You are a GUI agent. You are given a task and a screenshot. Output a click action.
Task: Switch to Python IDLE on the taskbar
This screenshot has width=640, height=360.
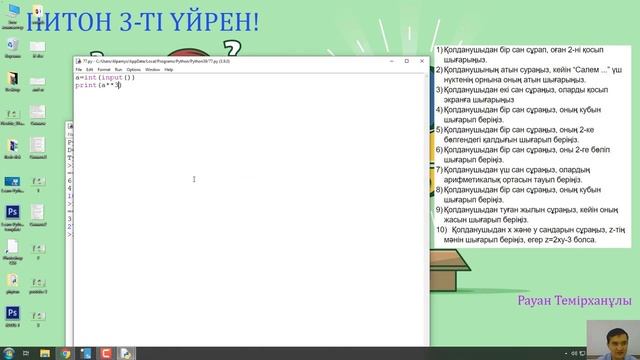coord(126,353)
